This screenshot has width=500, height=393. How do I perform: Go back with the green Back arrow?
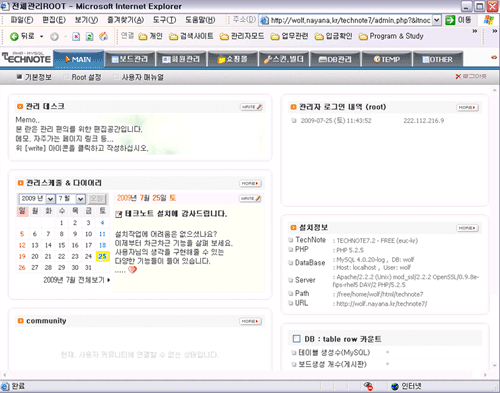[14, 36]
